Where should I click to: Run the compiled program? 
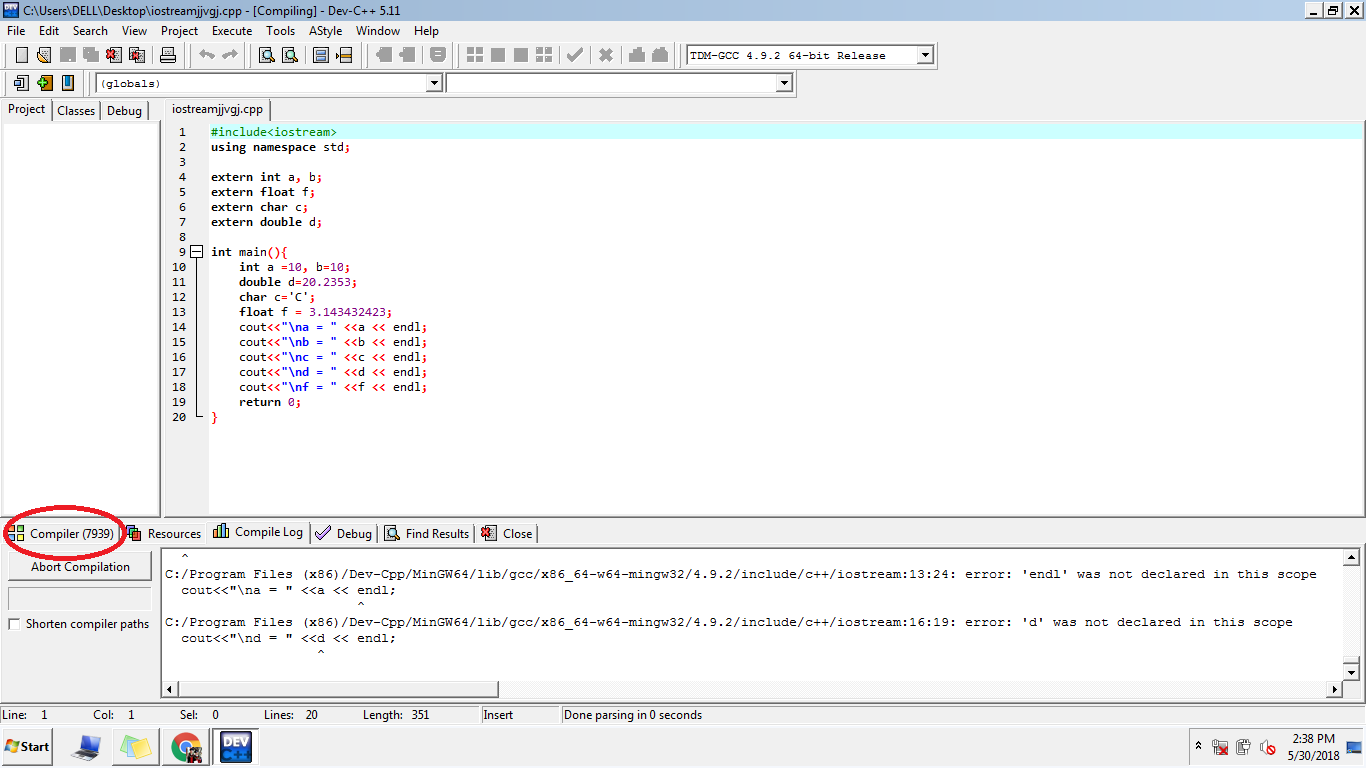click(497, 55)
